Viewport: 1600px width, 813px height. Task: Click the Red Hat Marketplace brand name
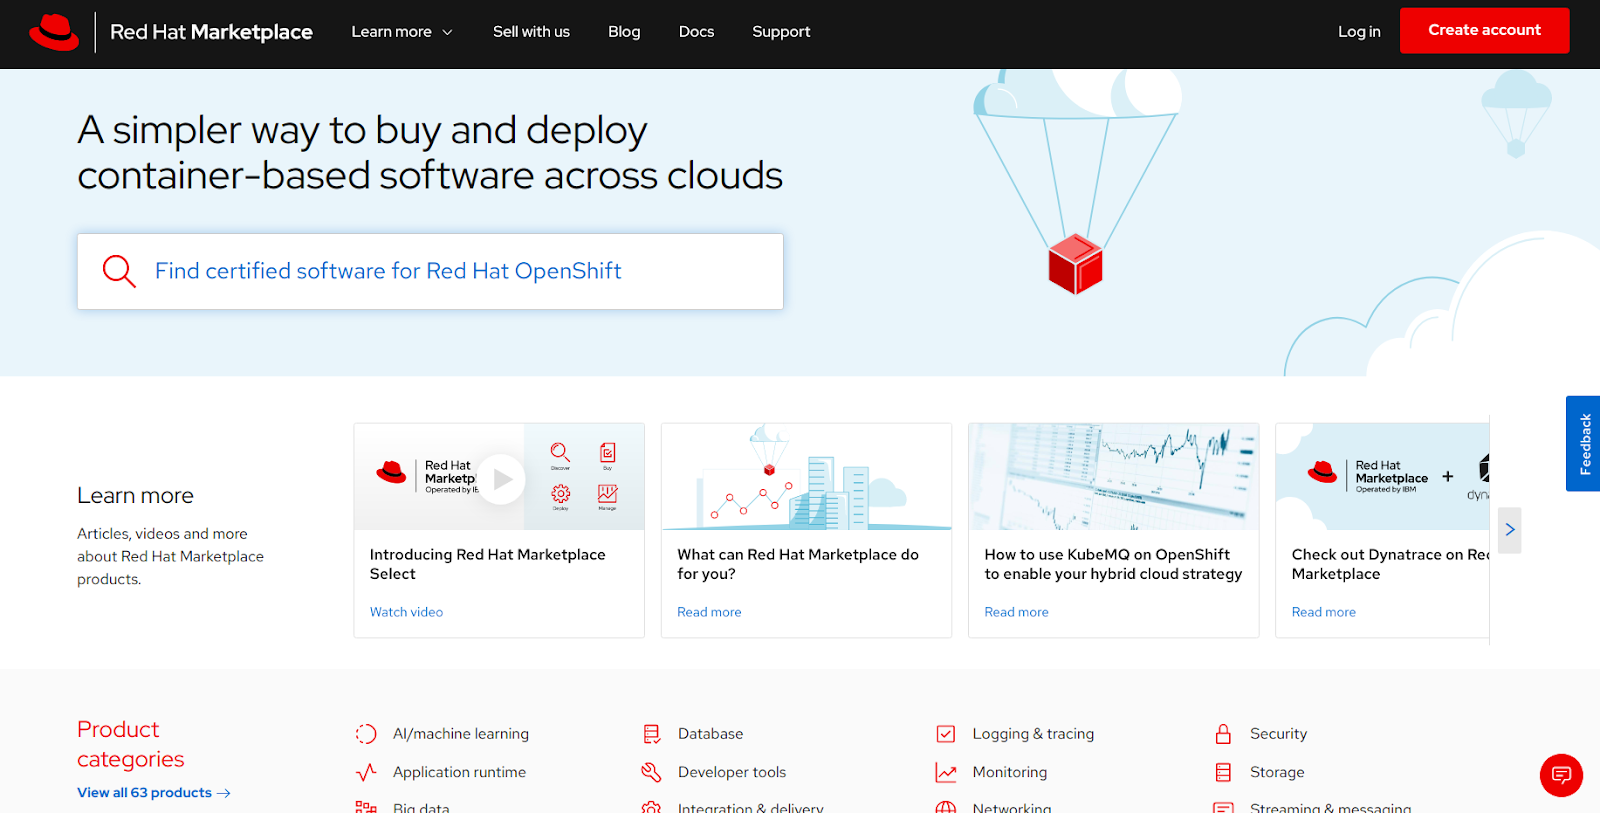211,32
